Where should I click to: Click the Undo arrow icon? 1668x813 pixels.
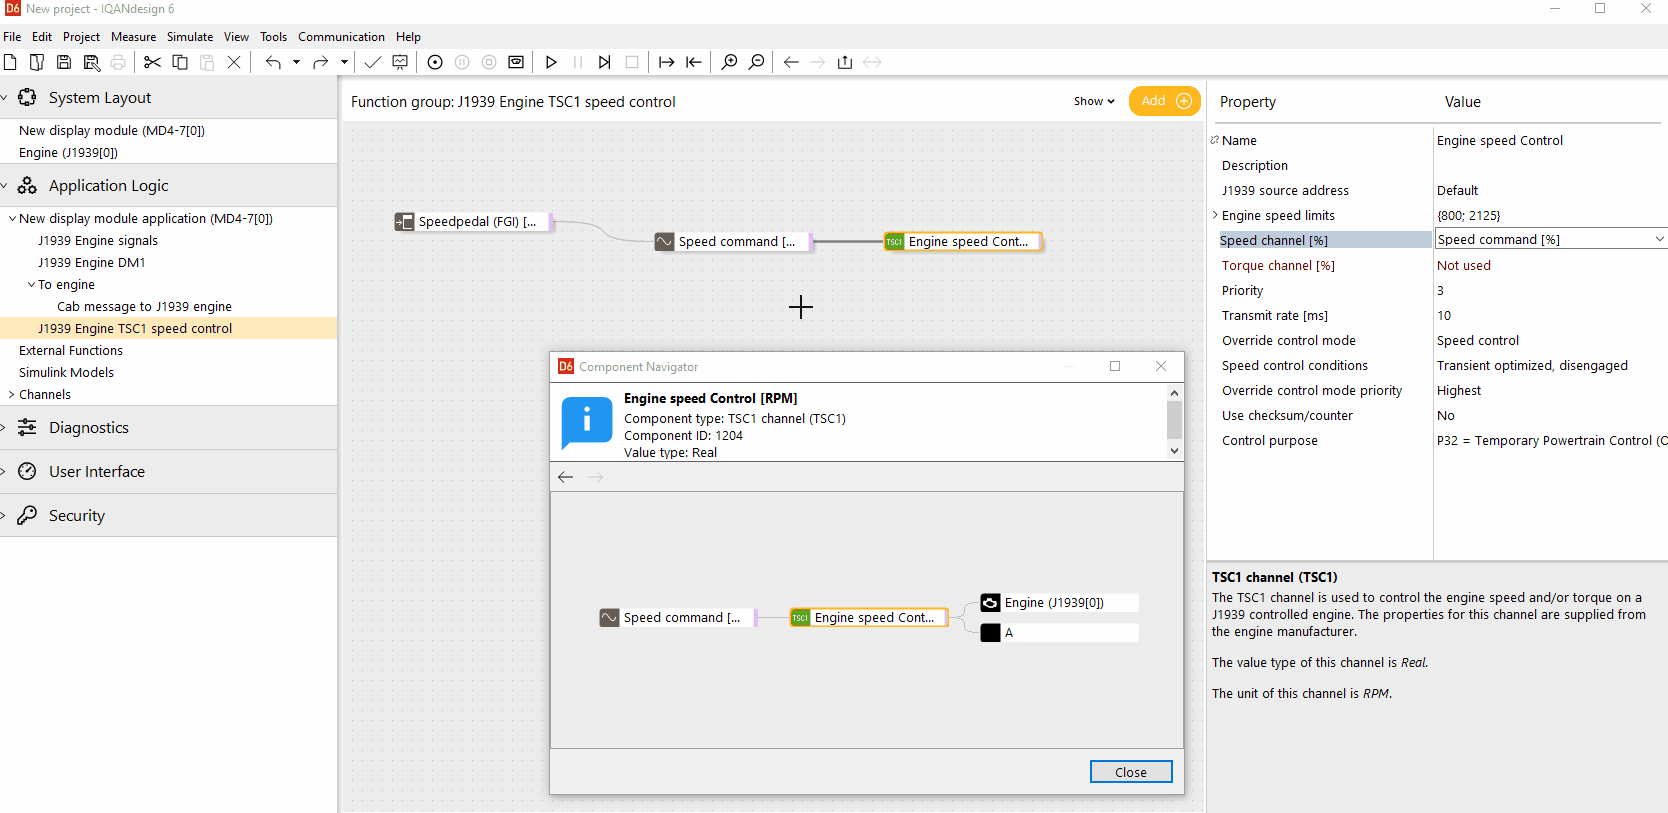[x=273, y=62]
